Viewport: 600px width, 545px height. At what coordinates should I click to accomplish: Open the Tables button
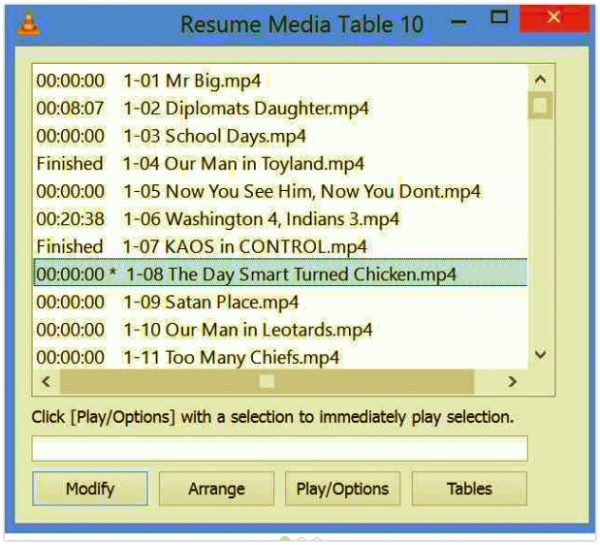tap(470, 489)
